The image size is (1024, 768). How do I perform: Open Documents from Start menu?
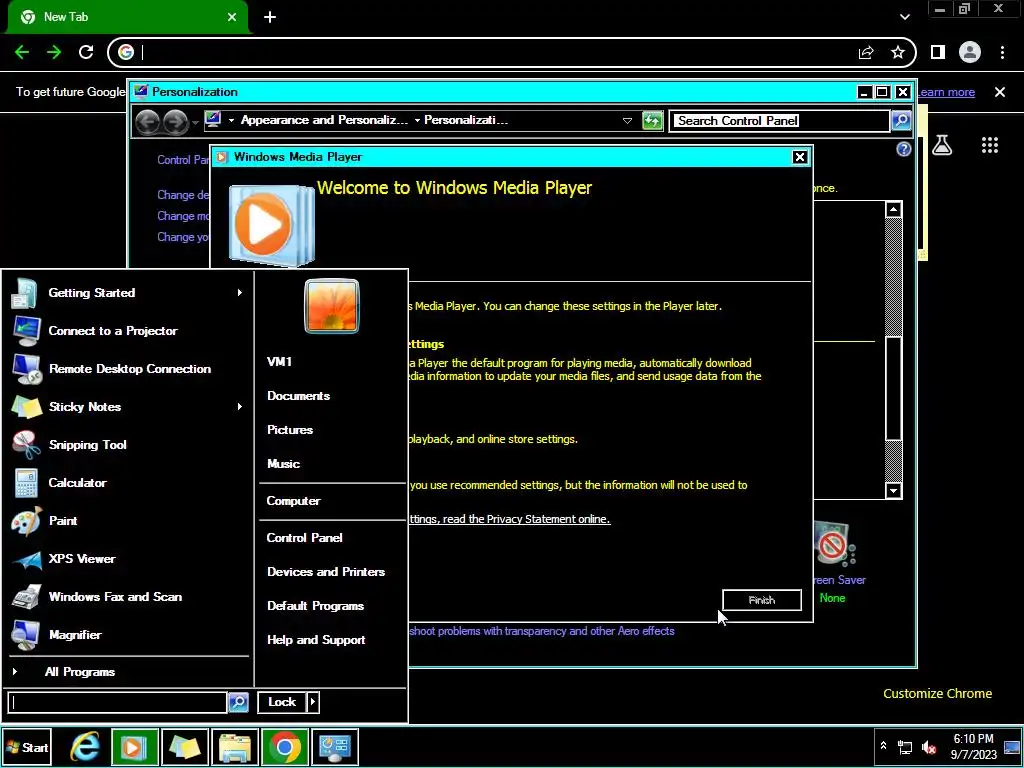coord(298,396)
